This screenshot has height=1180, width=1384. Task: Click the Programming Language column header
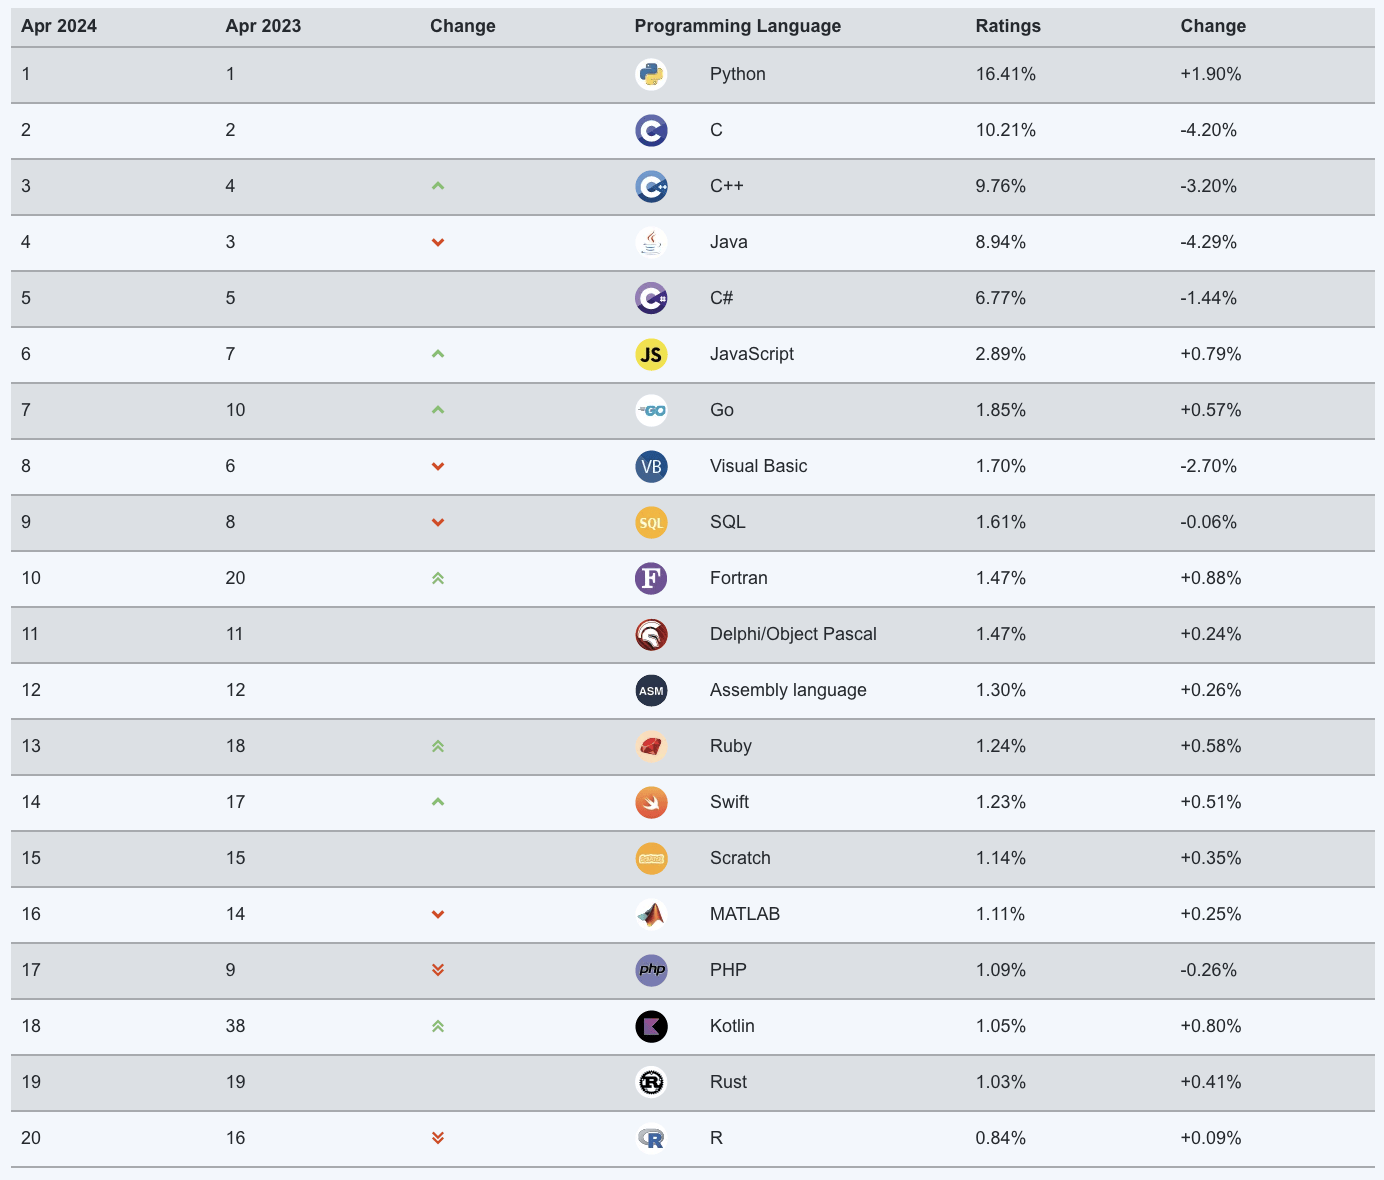737,26
